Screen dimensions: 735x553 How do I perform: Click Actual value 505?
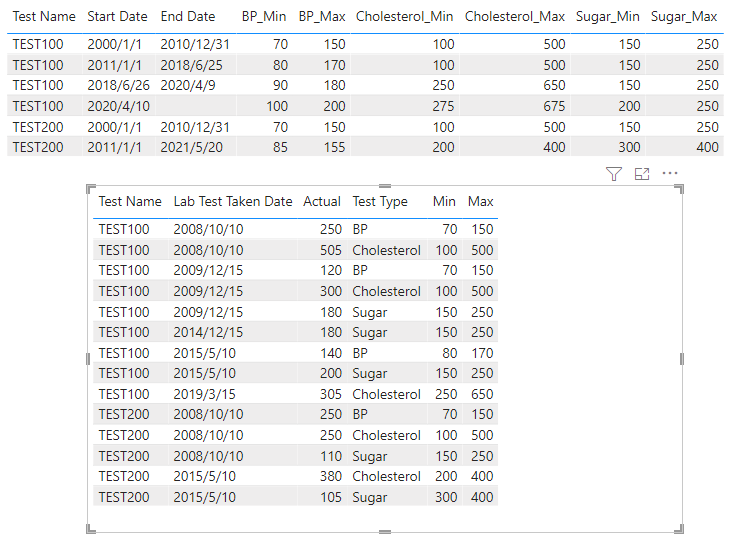tap(330, 250)
